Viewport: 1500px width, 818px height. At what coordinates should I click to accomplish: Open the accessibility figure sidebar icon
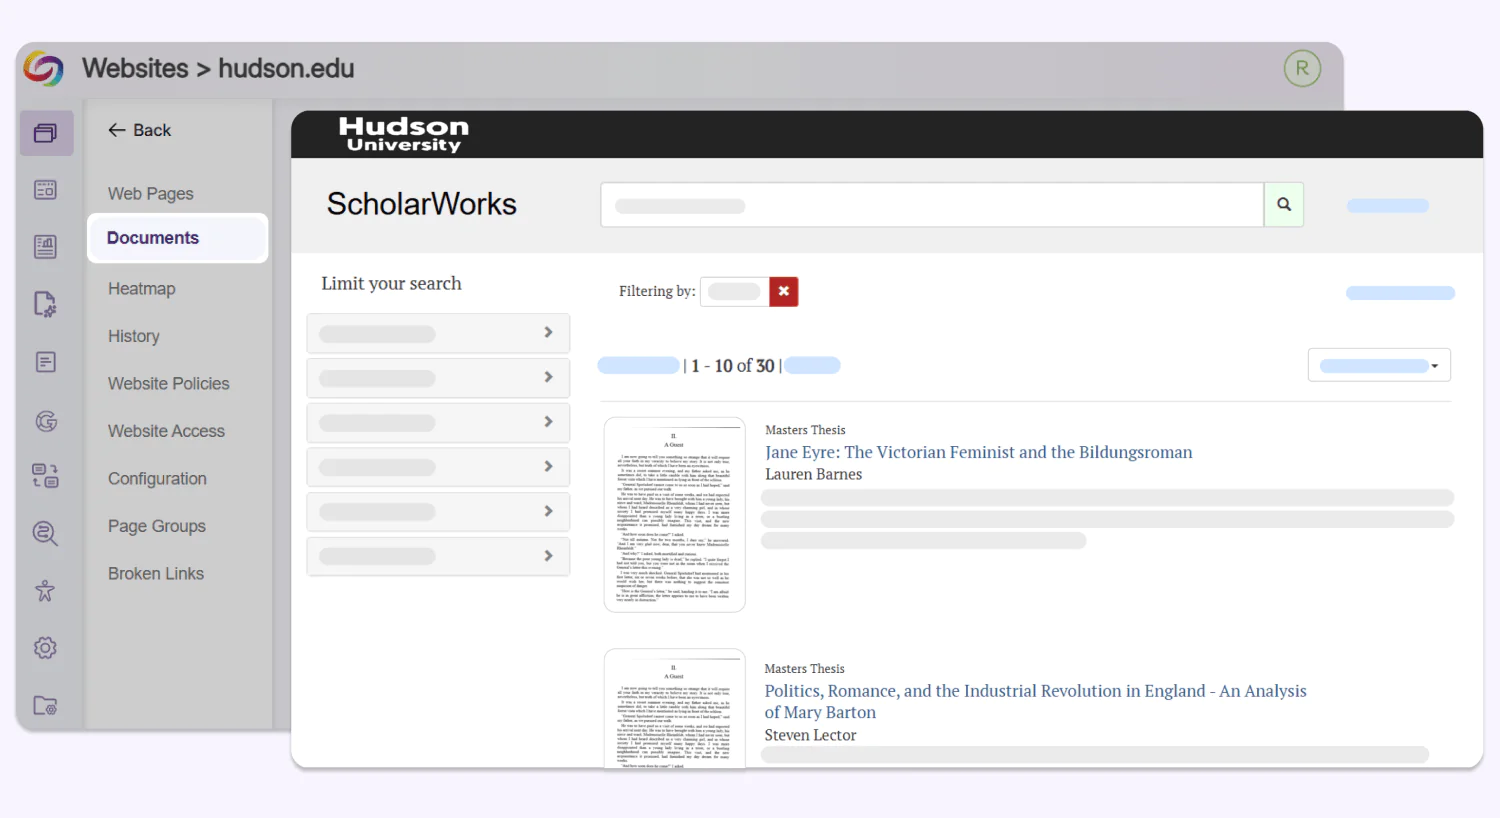tap(46, 591)
